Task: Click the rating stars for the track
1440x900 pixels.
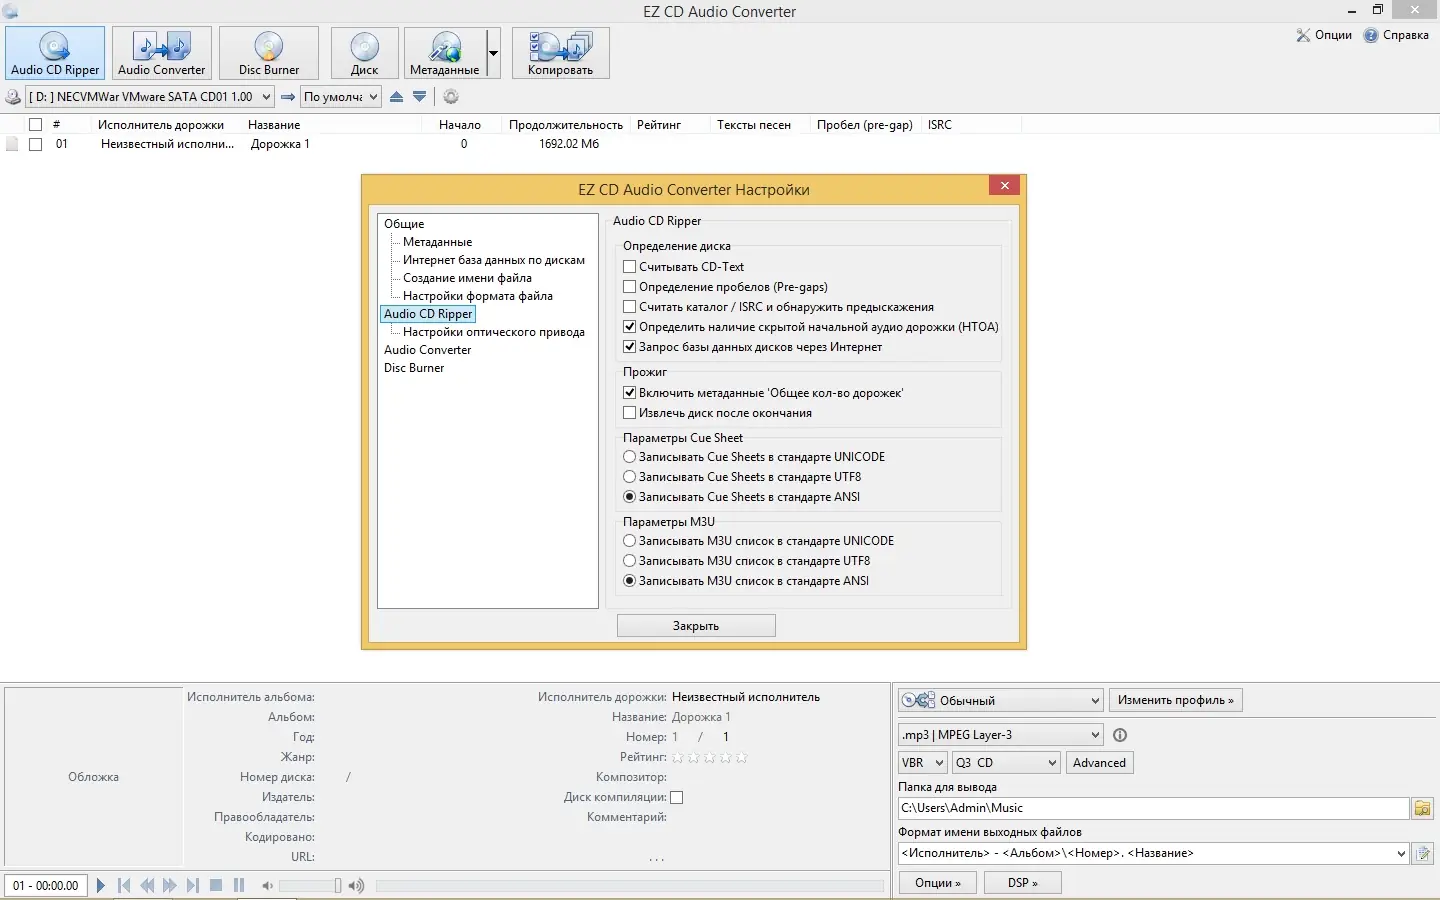Action: tap(709, 758)
